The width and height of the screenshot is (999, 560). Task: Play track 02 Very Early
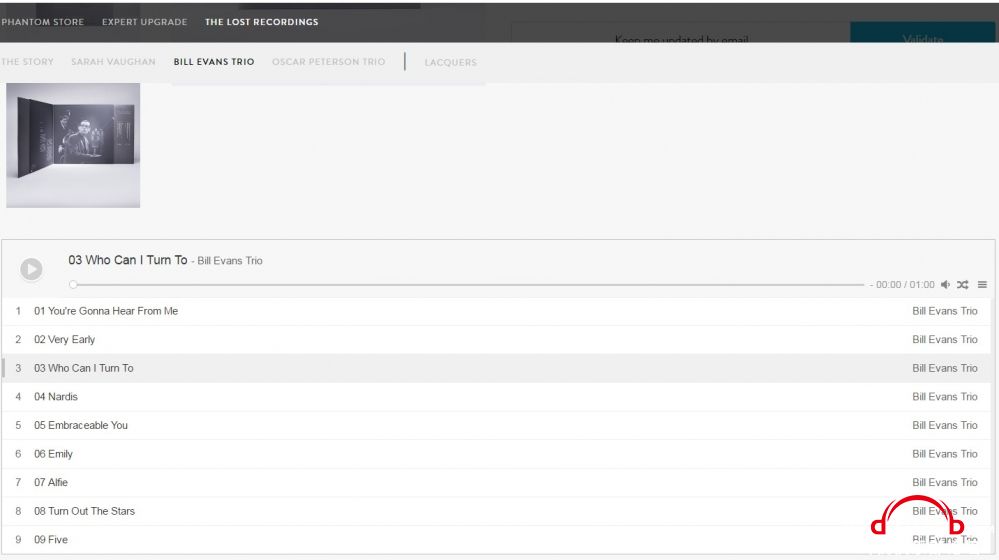496,340
